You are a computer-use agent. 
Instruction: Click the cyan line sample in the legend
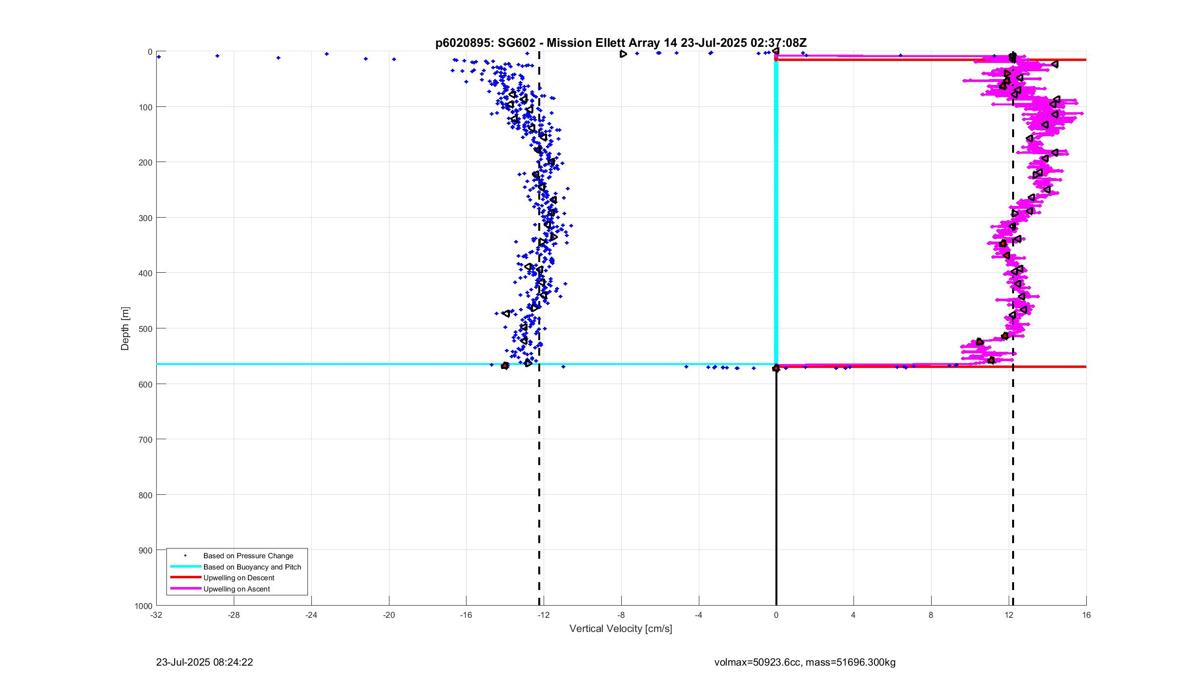185,566
